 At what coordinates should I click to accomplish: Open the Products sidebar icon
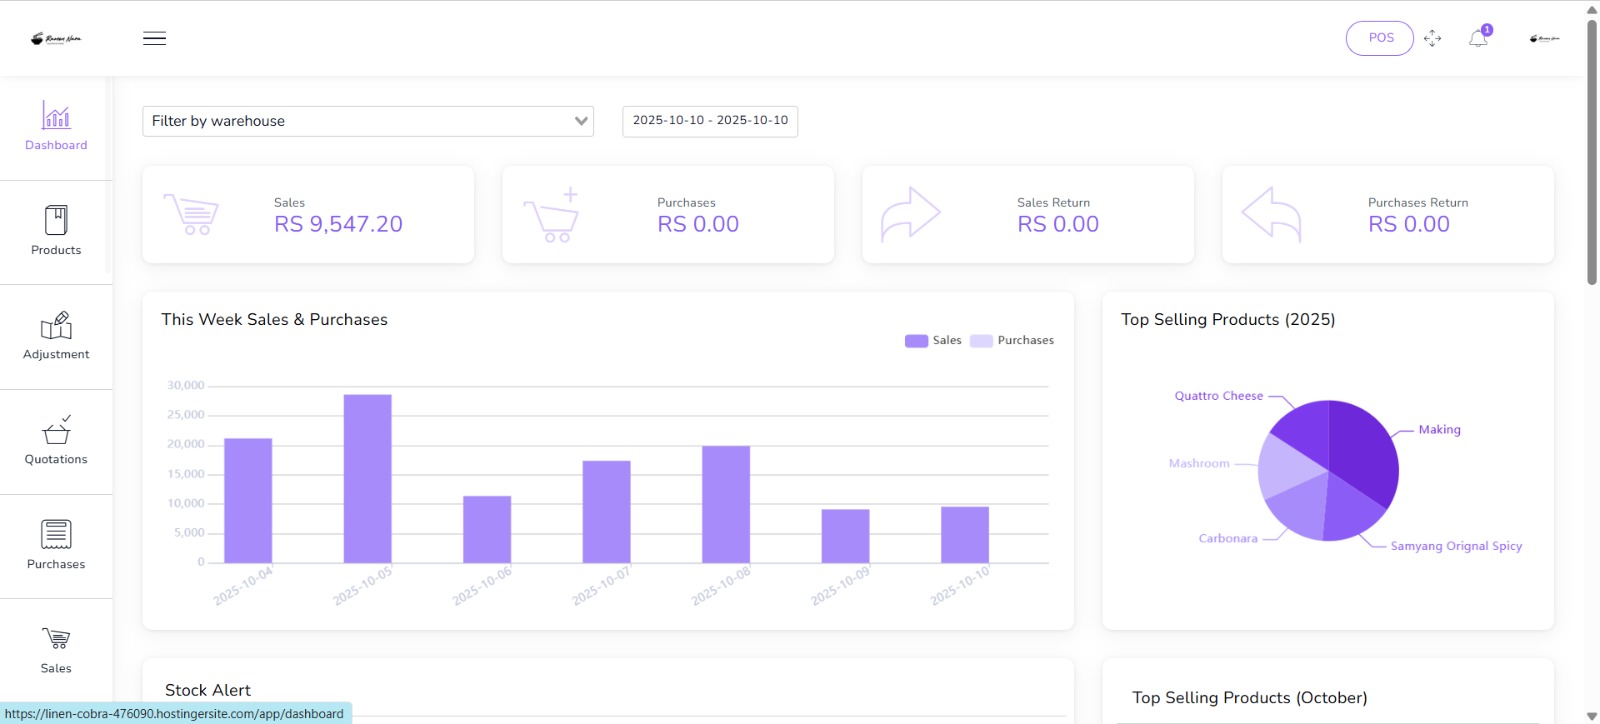tap(56, 220)
